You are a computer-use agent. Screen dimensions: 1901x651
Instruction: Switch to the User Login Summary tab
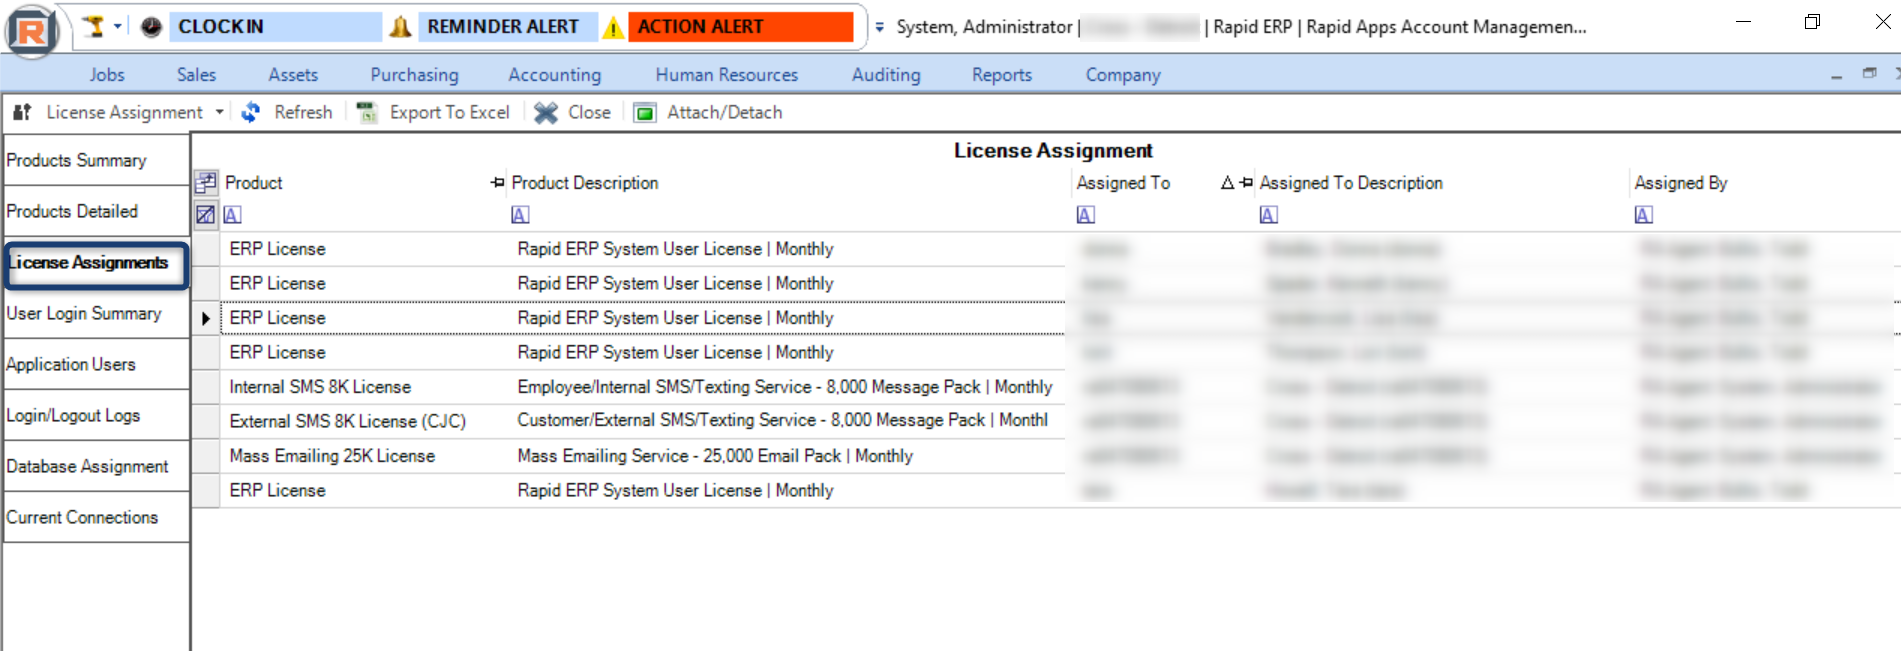coord(96,313)
